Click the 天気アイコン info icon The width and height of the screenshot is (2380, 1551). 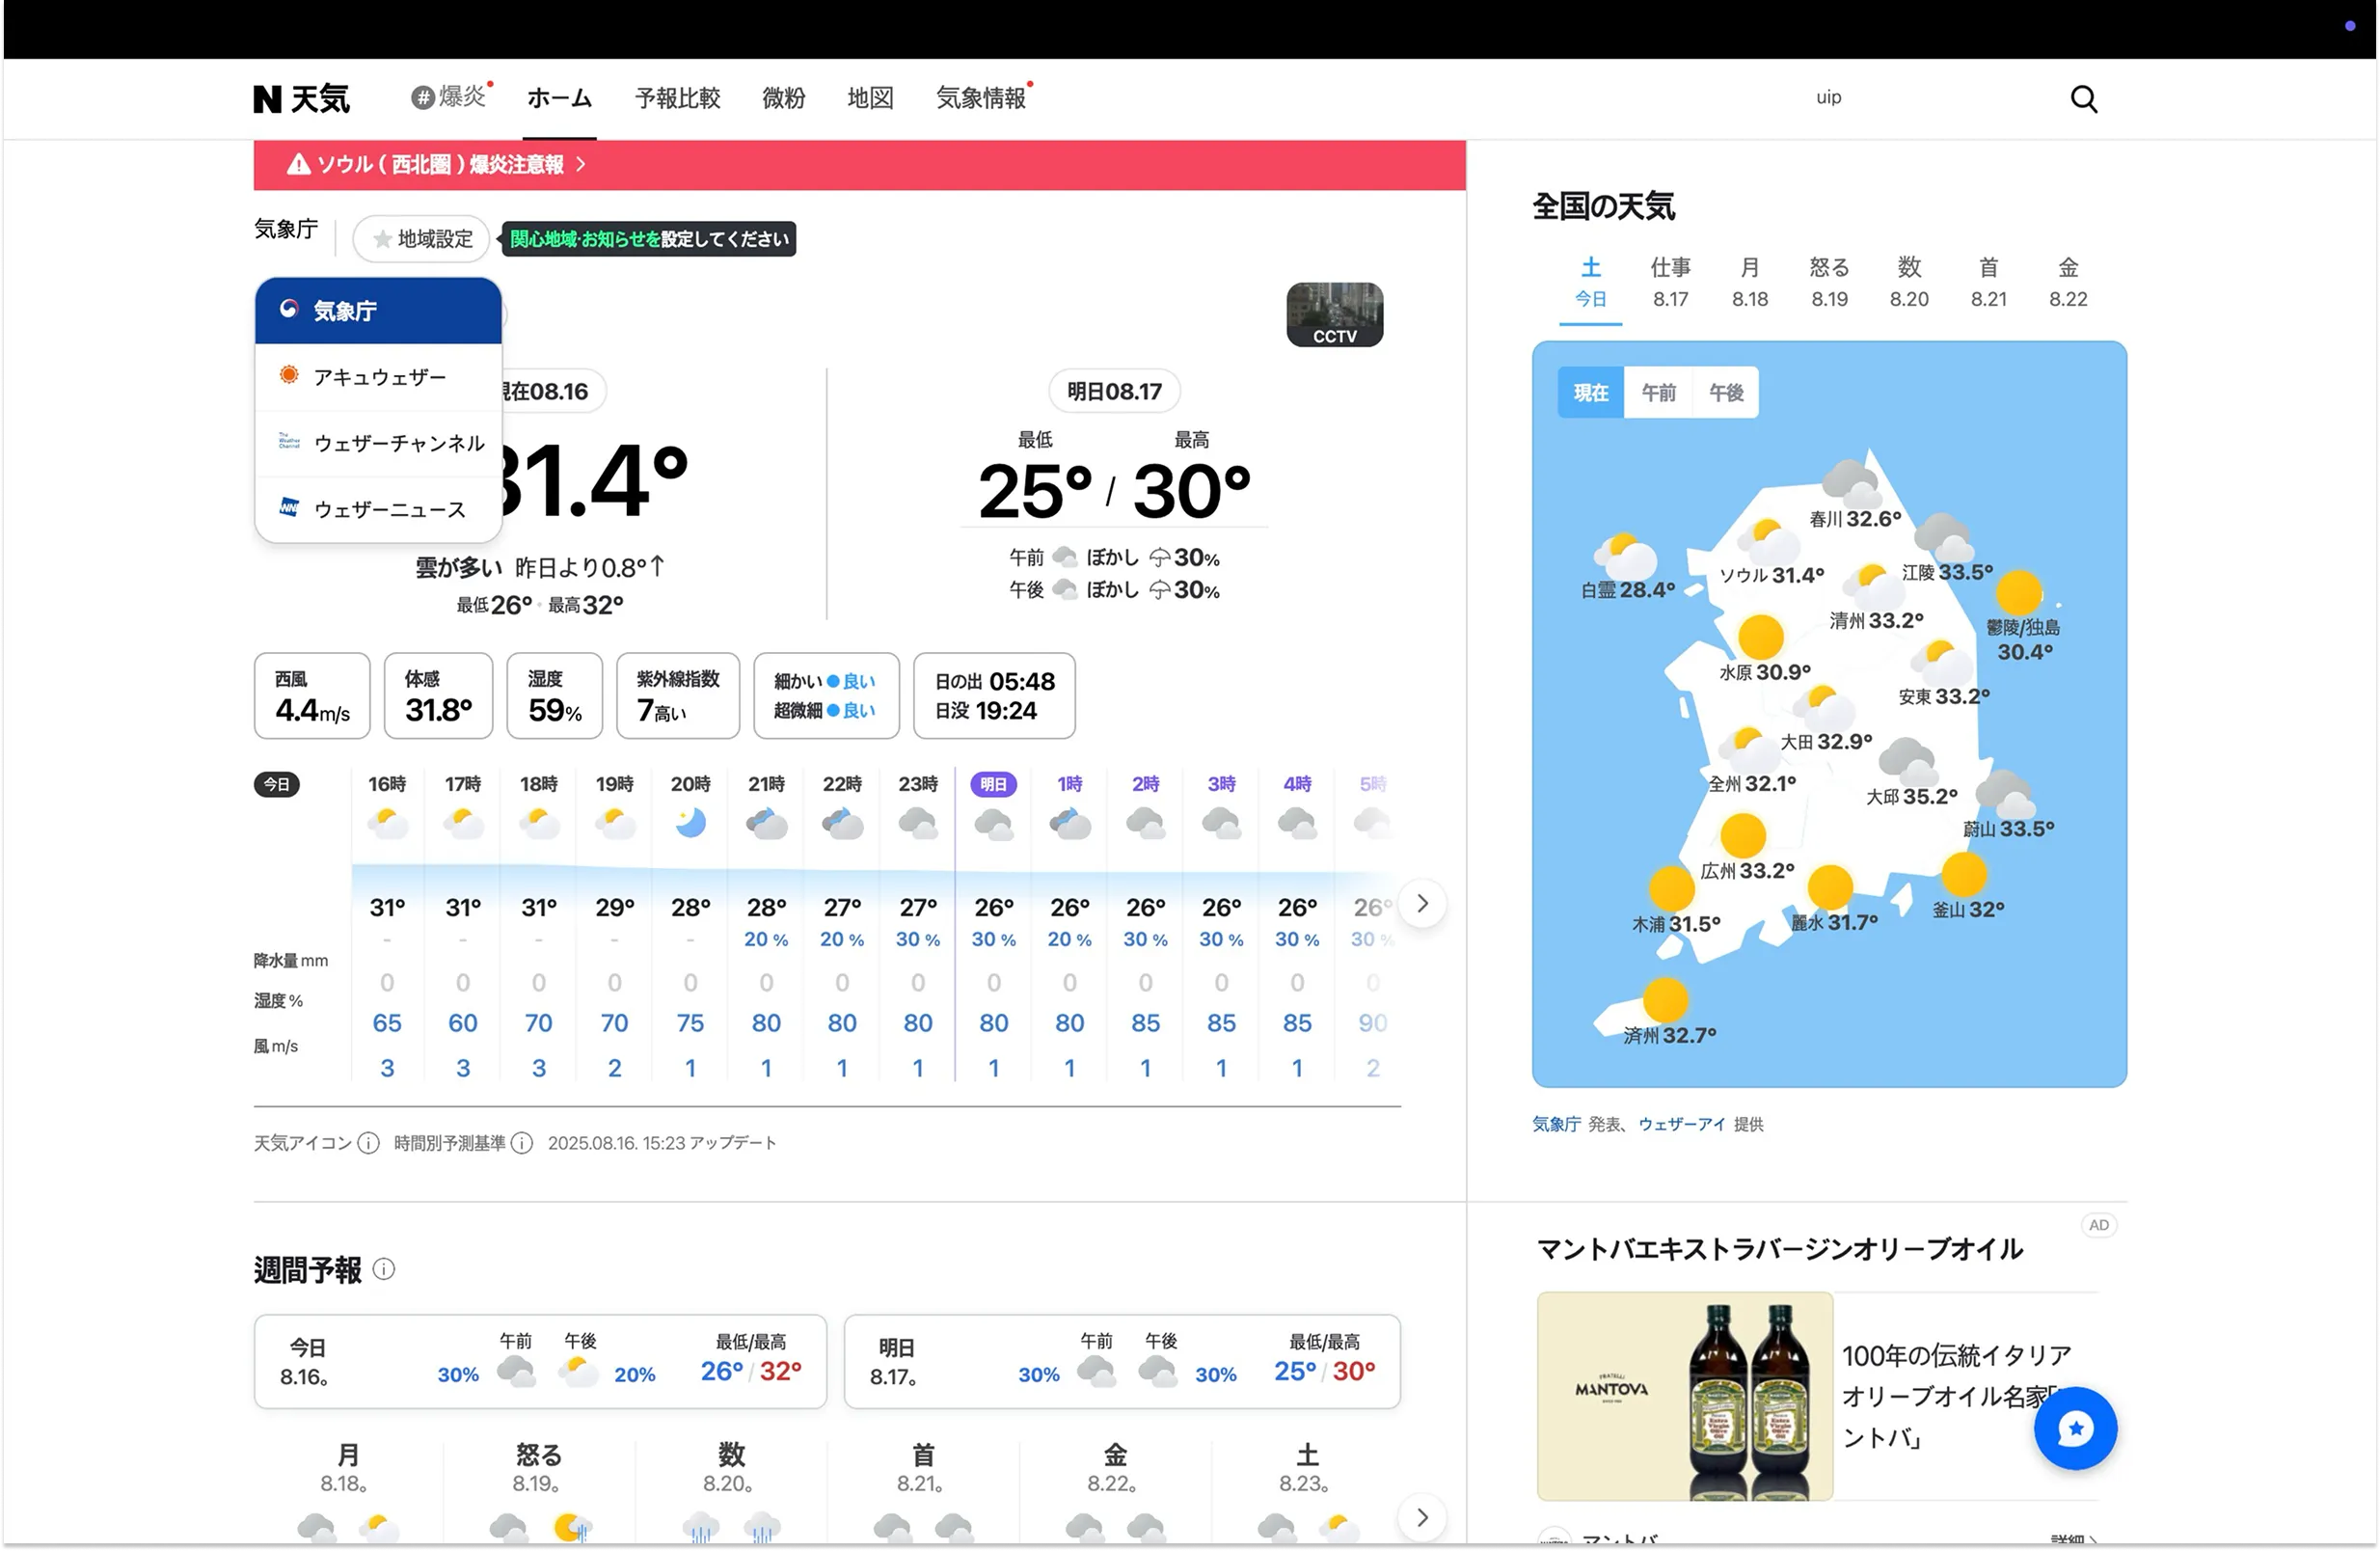(x=368, y=1143)
